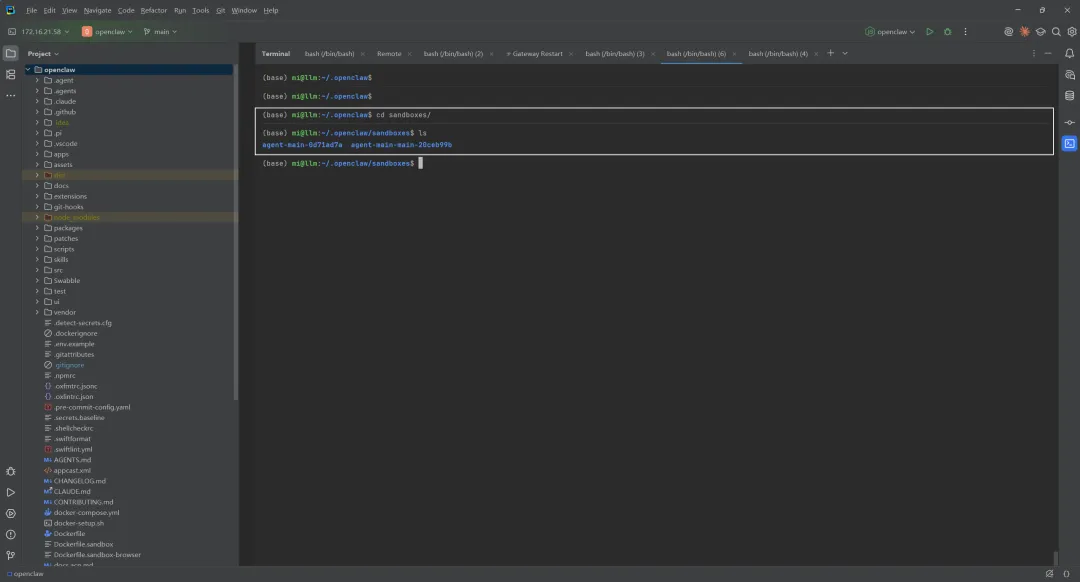The width and height of the screenshot is (1080, 582).
Task: Open the Git tool window icon
Action: click(10, 555)
